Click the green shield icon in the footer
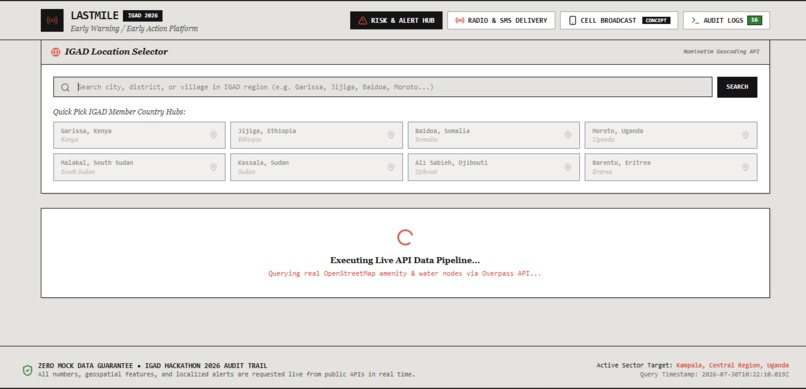Image resolution: width=806 pixels, height=389 pixels. click(x=27, y=370)
